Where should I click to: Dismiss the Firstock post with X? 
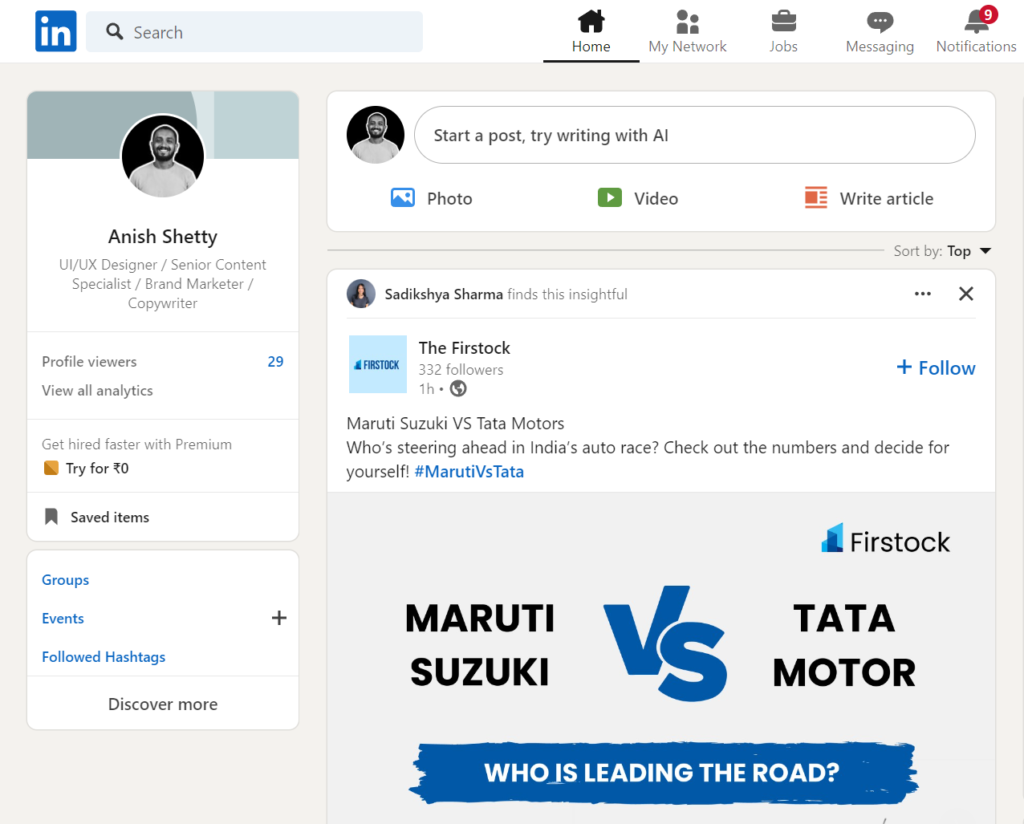[x=966, y=294]
